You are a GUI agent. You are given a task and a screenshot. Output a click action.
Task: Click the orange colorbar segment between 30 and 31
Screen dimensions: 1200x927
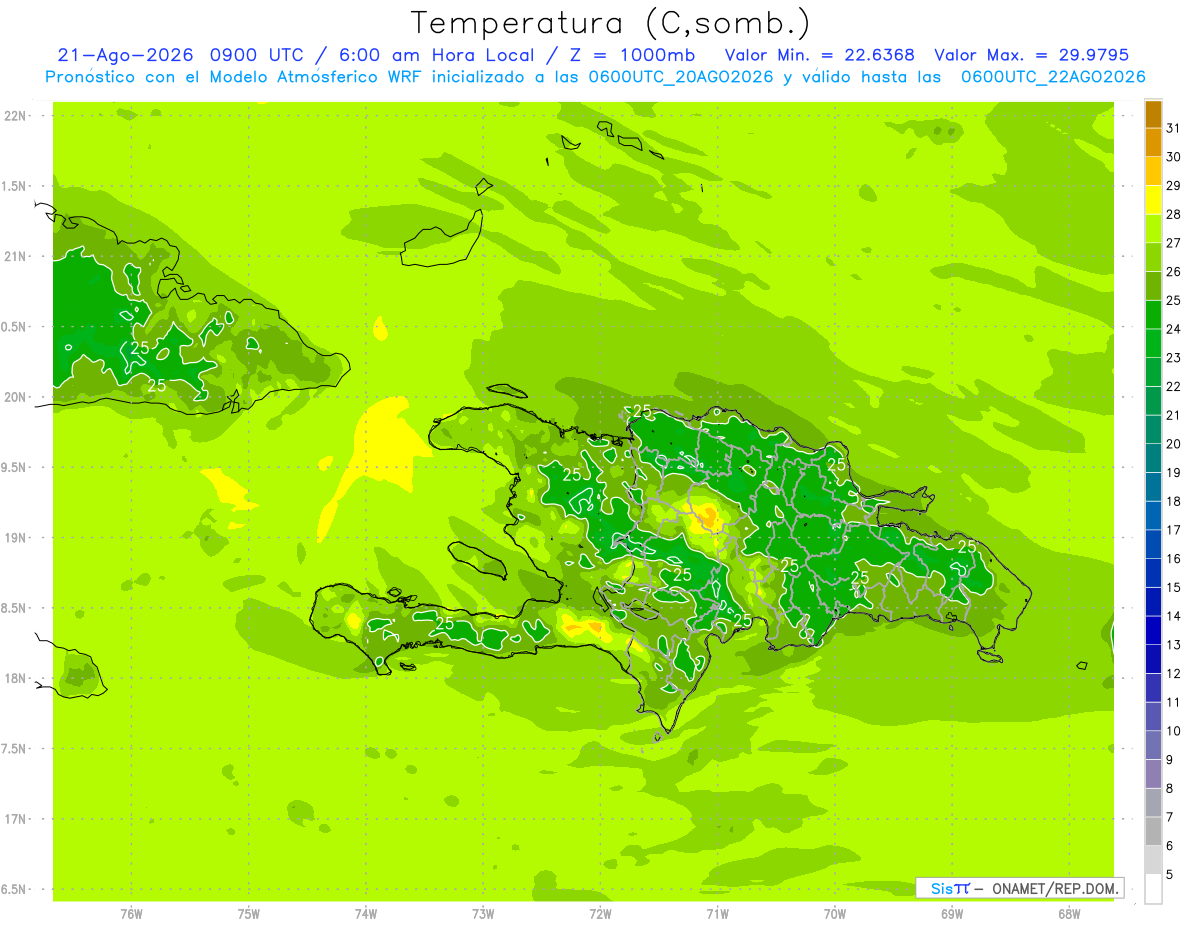click(x=1153, y=143)
